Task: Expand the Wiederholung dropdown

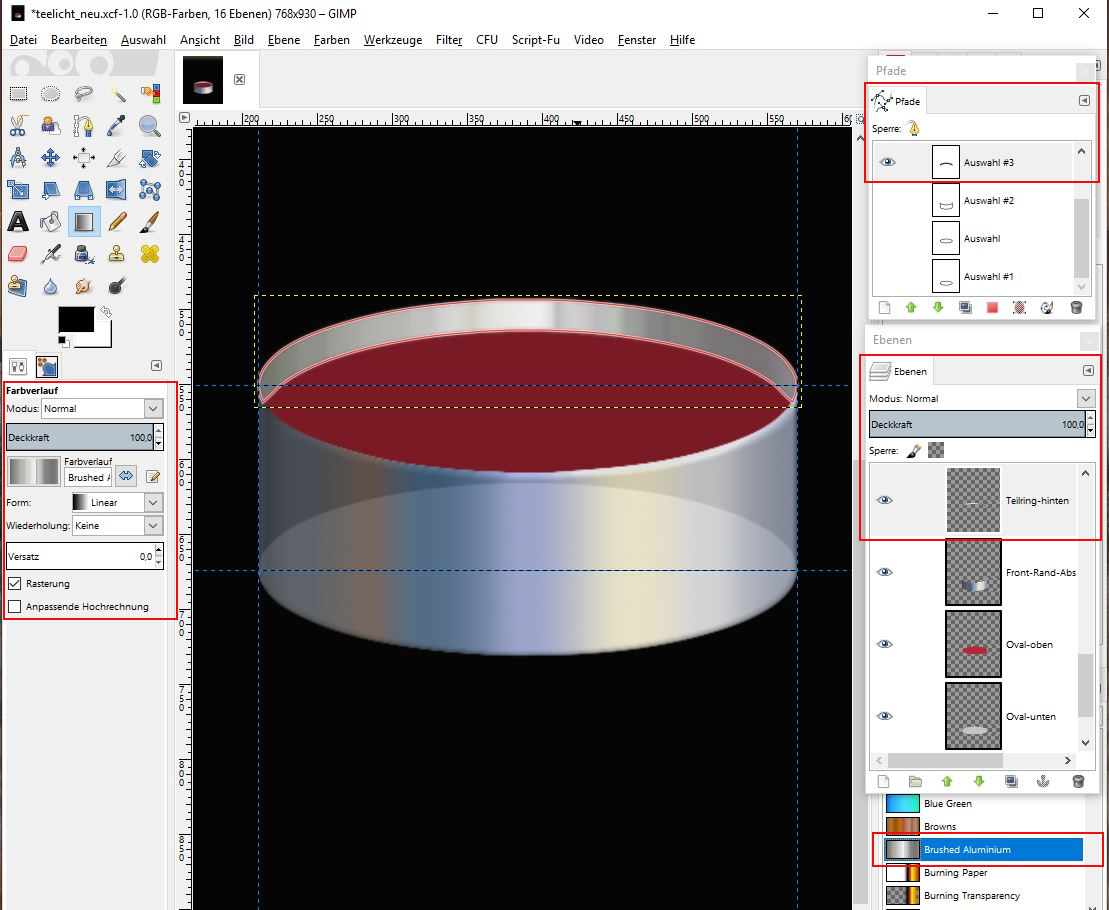Action: [116, 525]
